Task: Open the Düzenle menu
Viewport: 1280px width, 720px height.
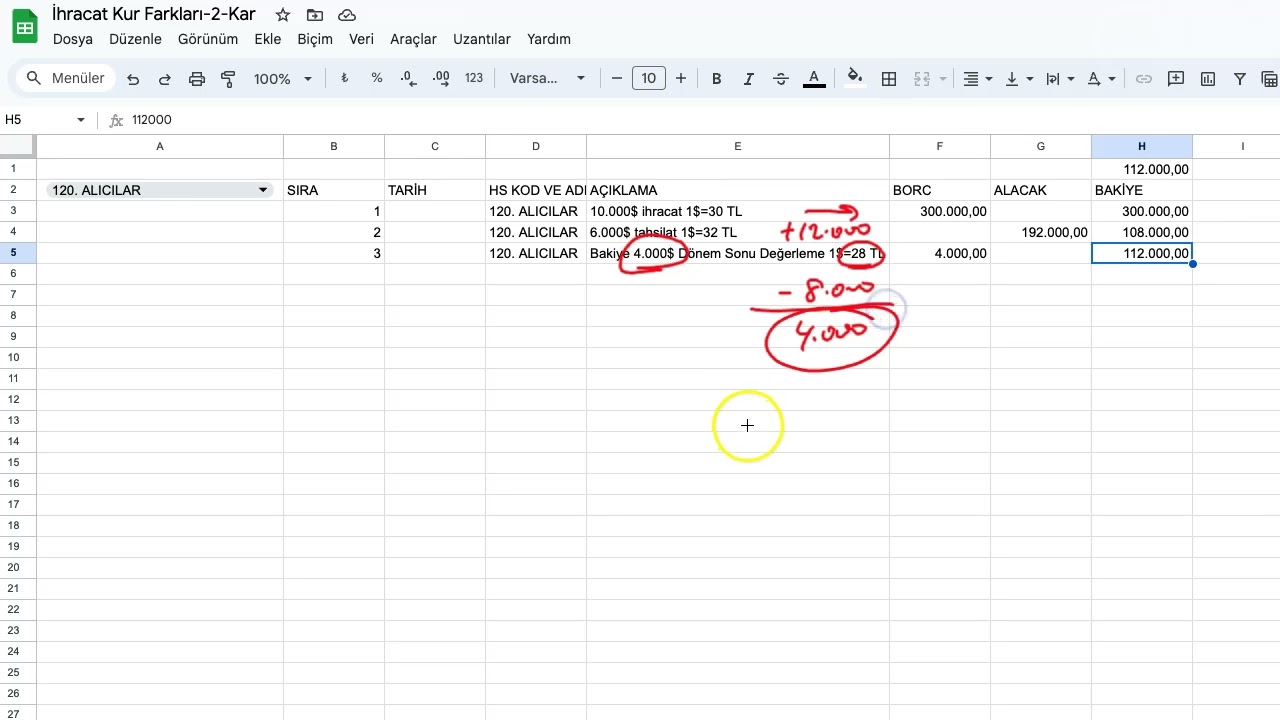Action: 135,39
